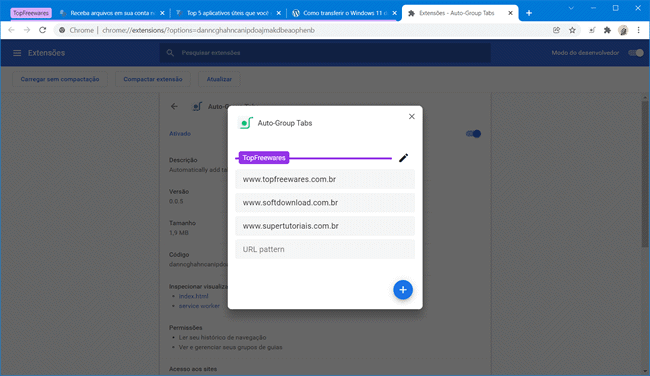Screen dimensions: 650x376
Task: Close the Receba arquivos tab
Action: point(162,13)
